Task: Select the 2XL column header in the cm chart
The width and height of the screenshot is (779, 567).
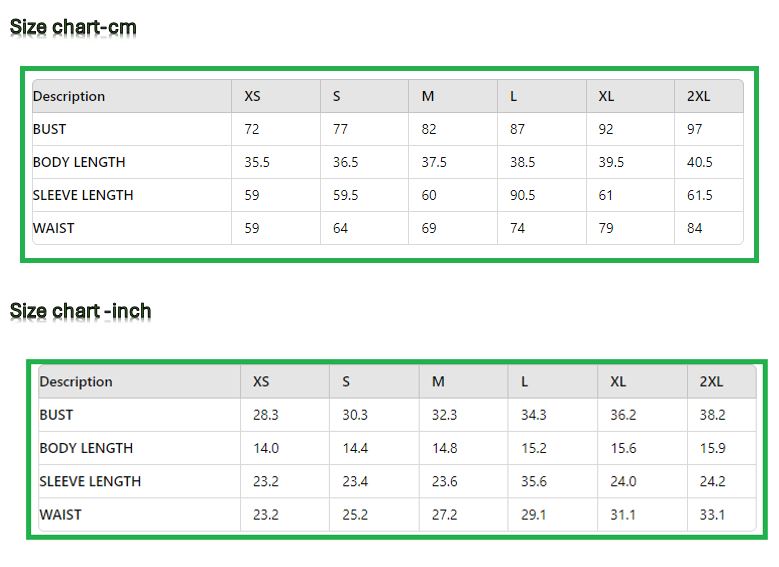Action: click(699, 96)
